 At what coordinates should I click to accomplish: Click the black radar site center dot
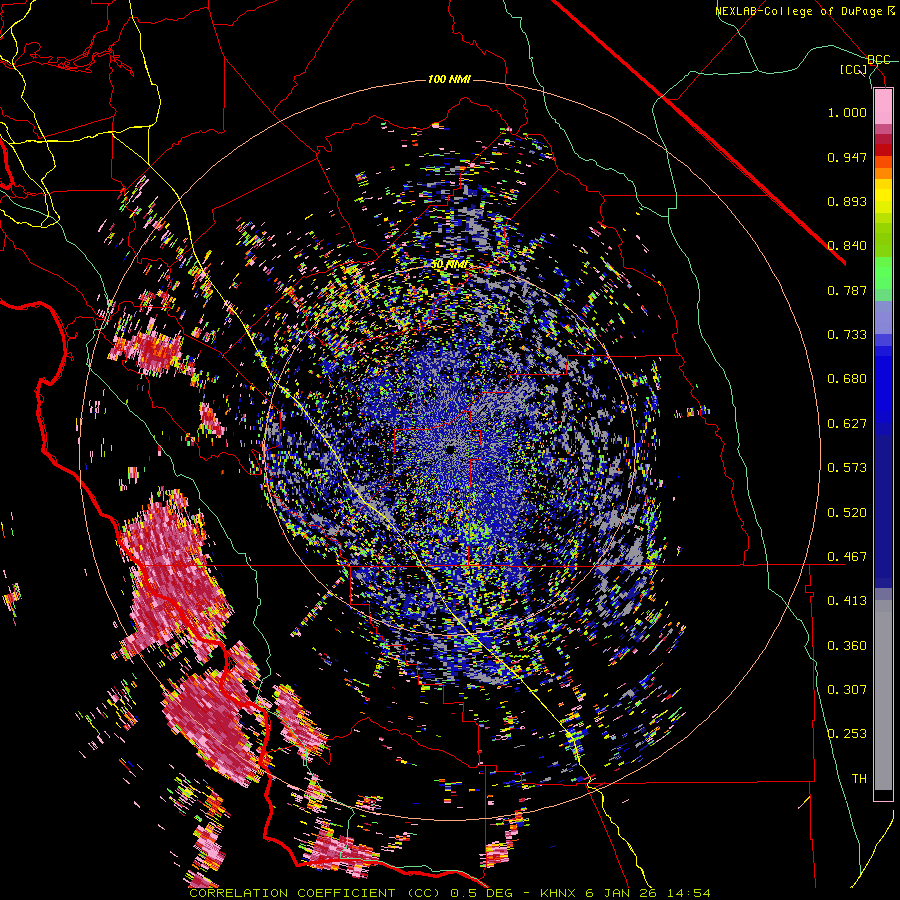(450, 449)
